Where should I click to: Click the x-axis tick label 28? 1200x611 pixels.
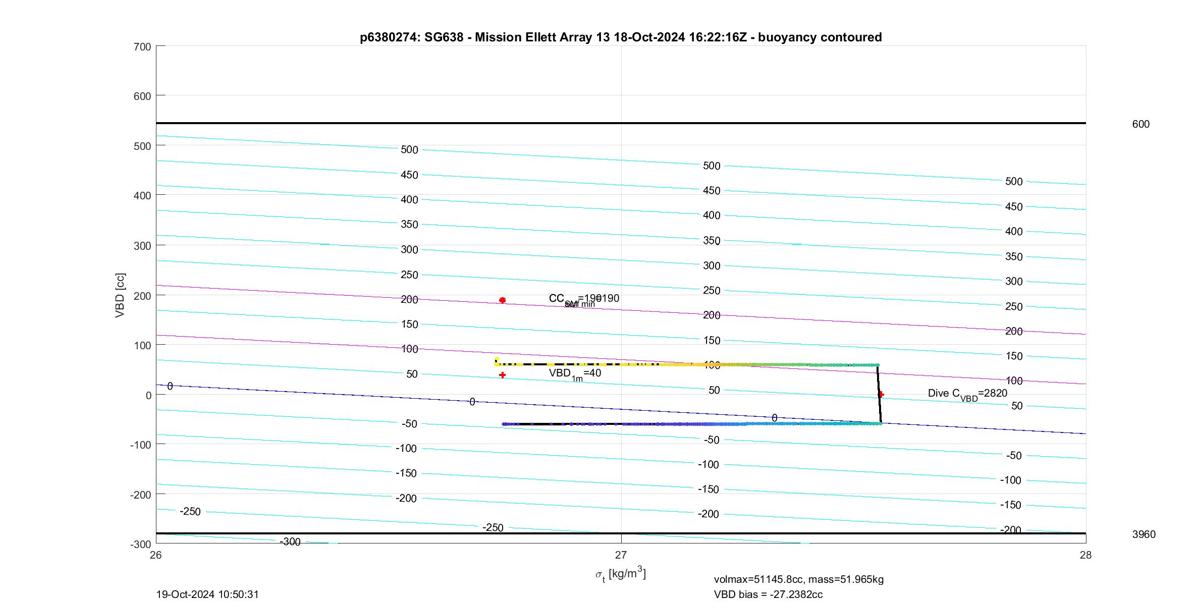[1085, 554]
